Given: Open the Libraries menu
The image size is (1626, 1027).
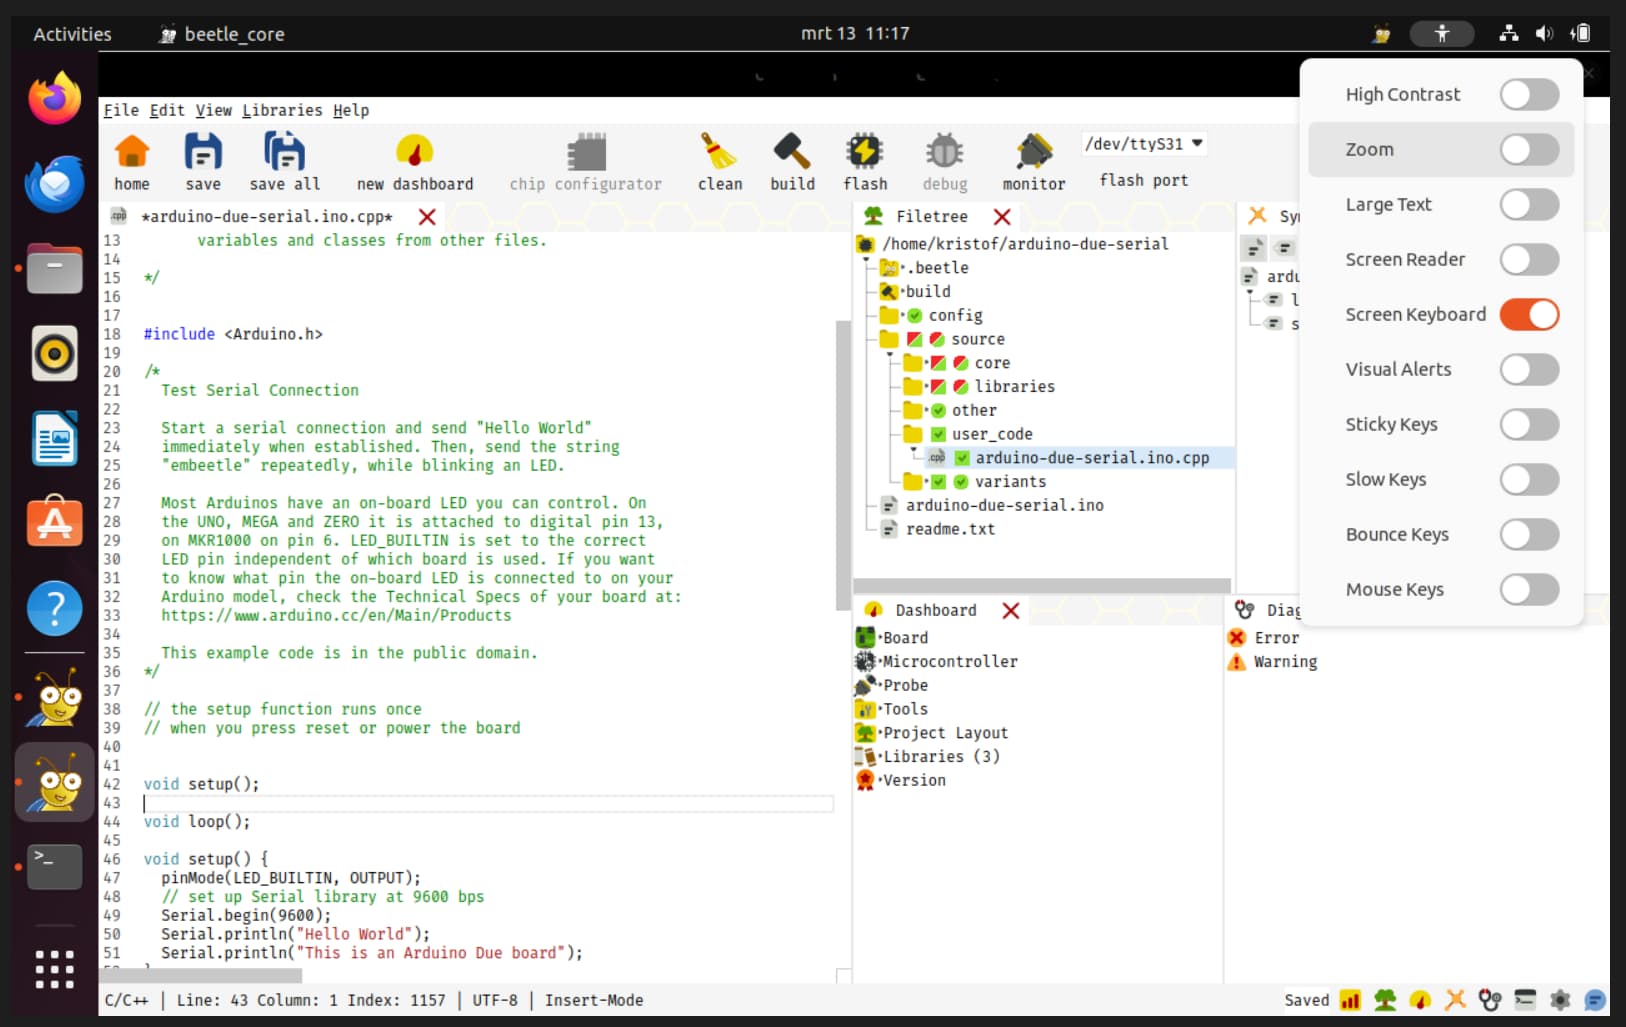Looking at the screenshot, I should (282, 110).
